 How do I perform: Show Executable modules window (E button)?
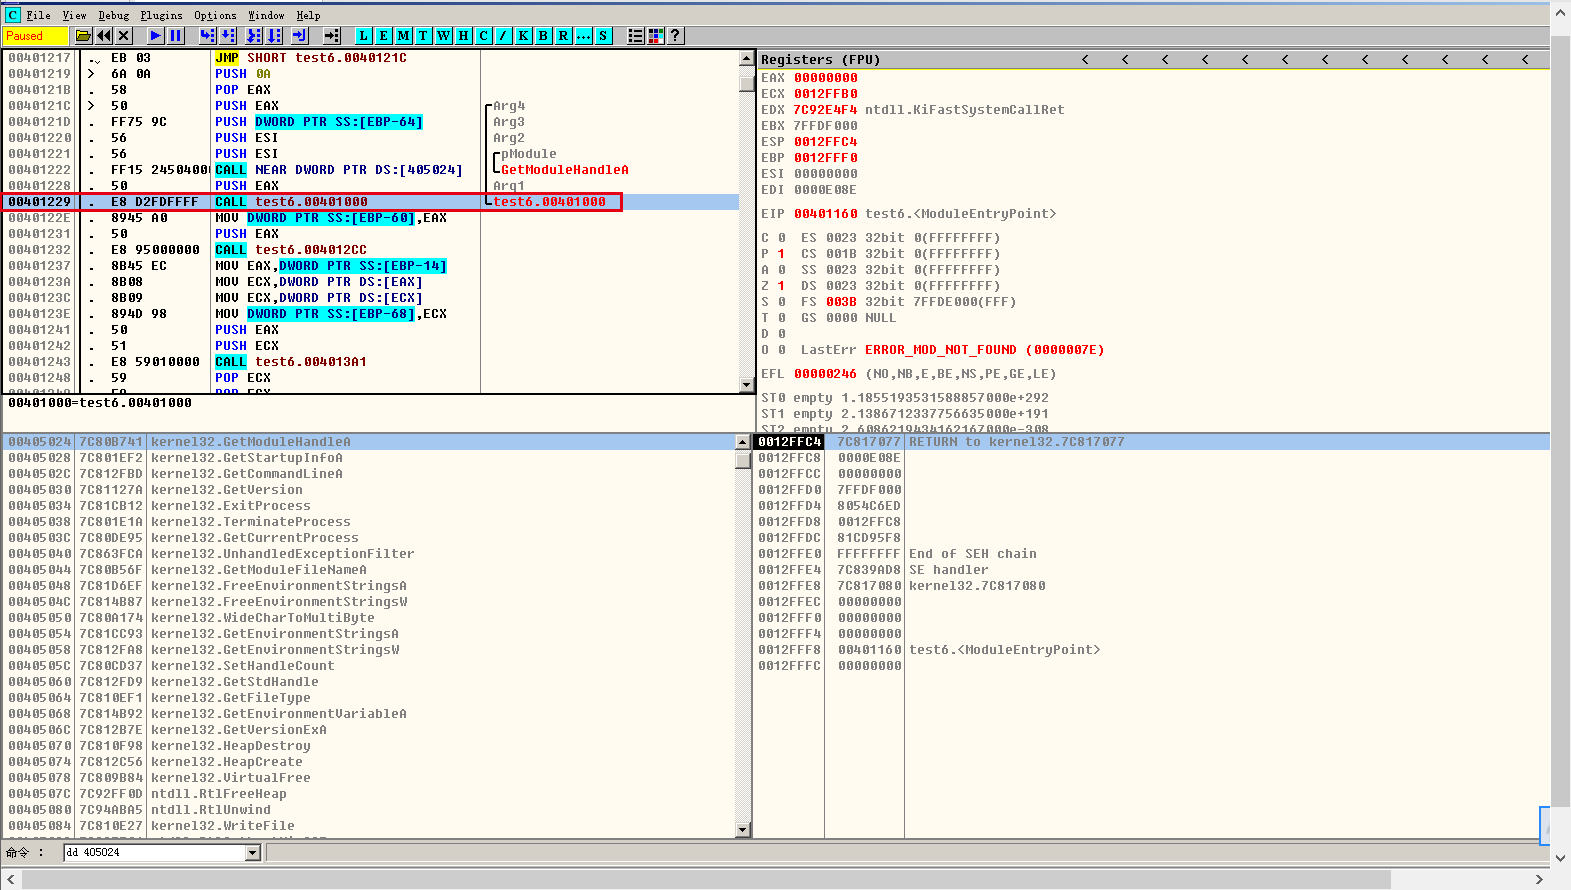coord(384,36)
